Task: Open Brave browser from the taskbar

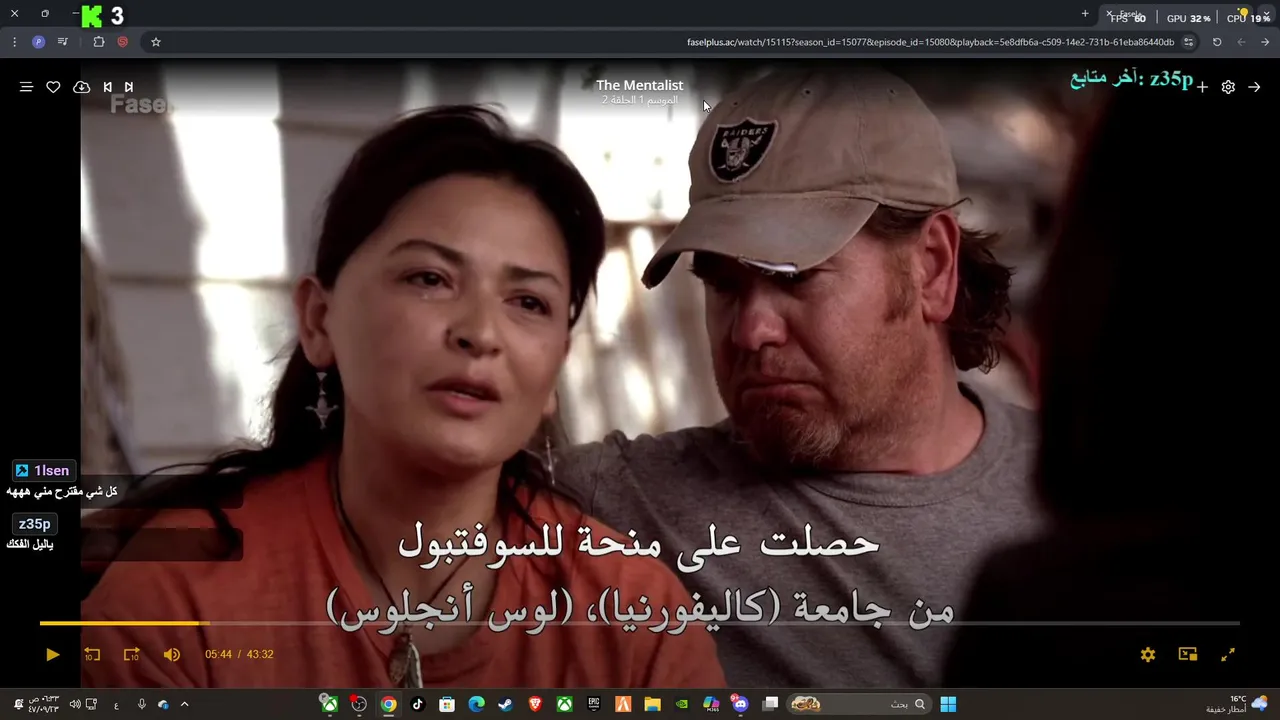Action: pos(535,704)
